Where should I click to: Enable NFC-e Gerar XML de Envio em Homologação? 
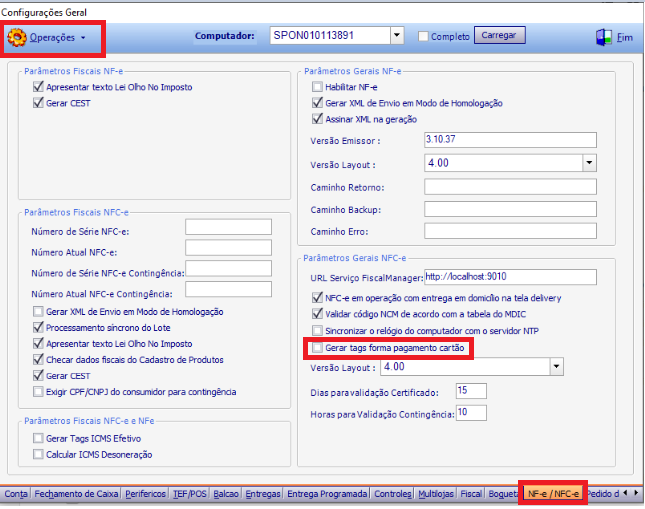coord(38,311)
